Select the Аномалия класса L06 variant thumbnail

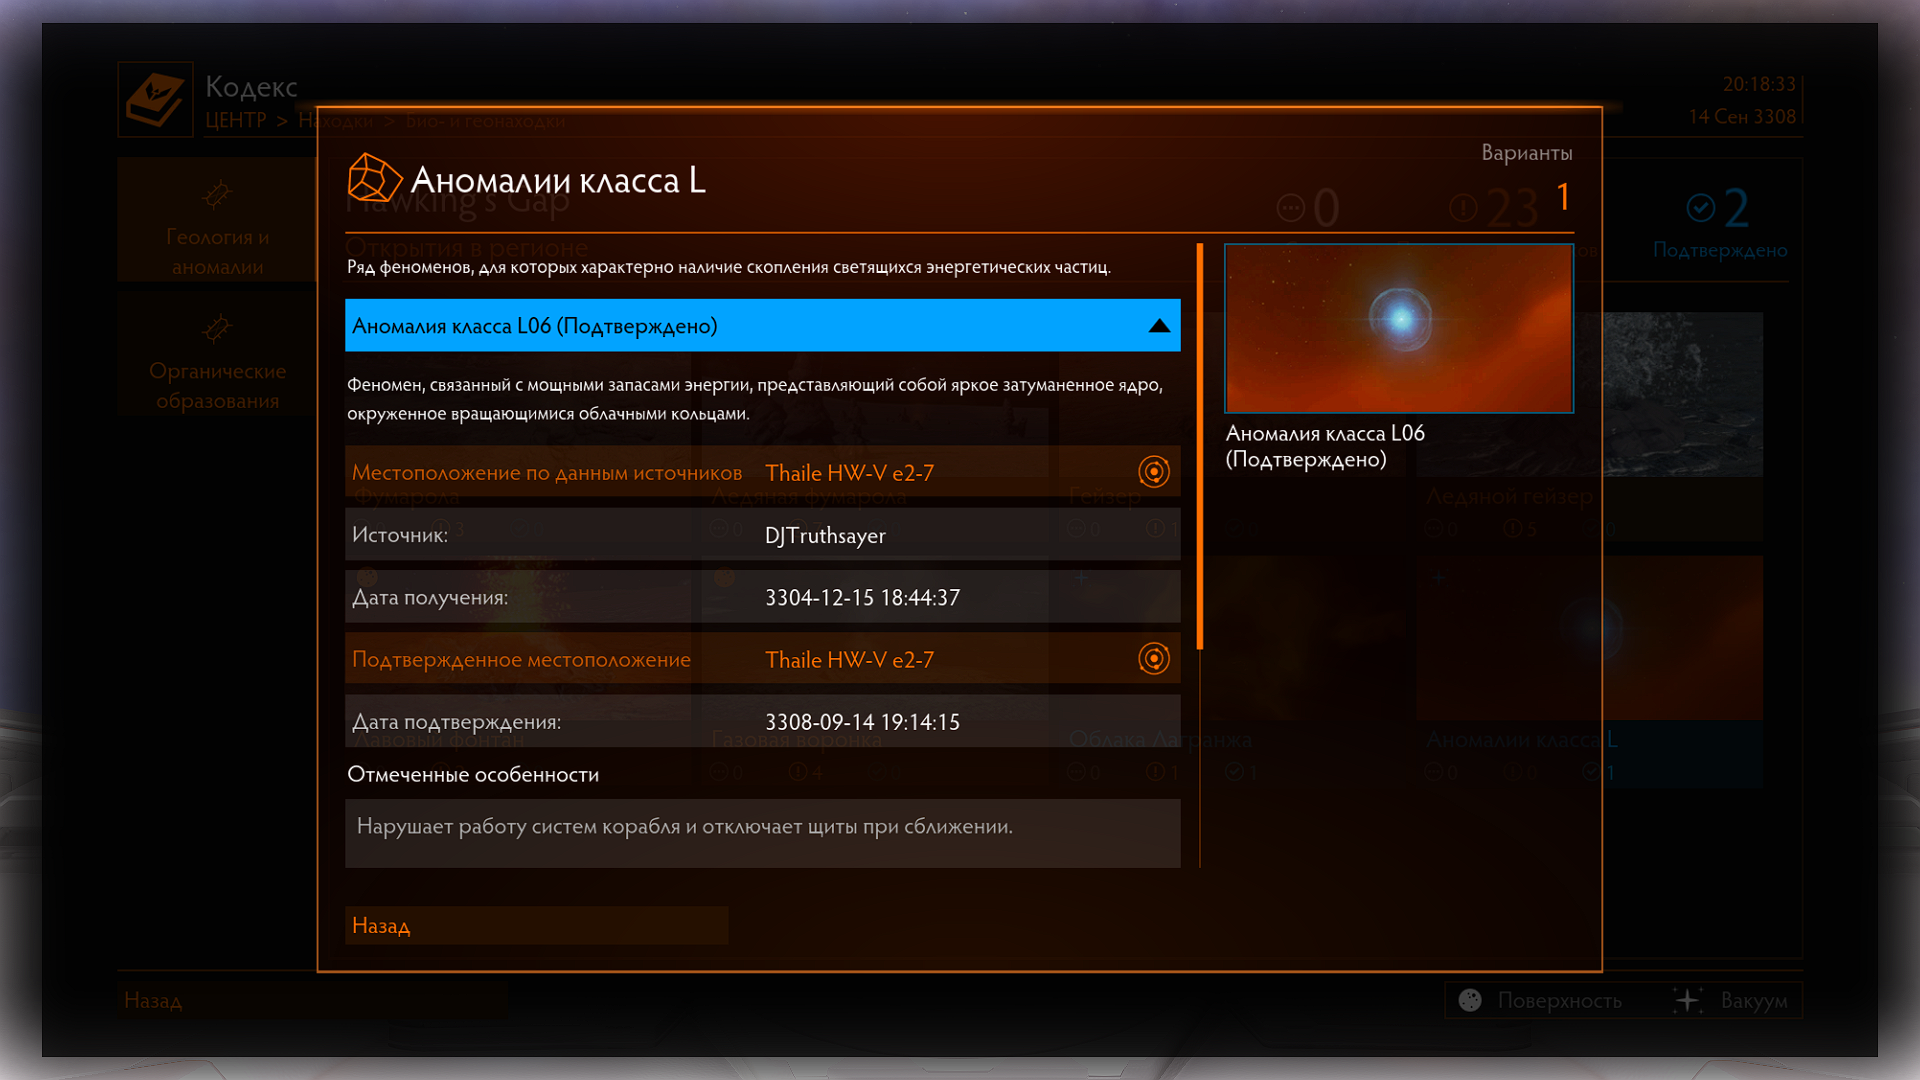(x=1399, y=329)
